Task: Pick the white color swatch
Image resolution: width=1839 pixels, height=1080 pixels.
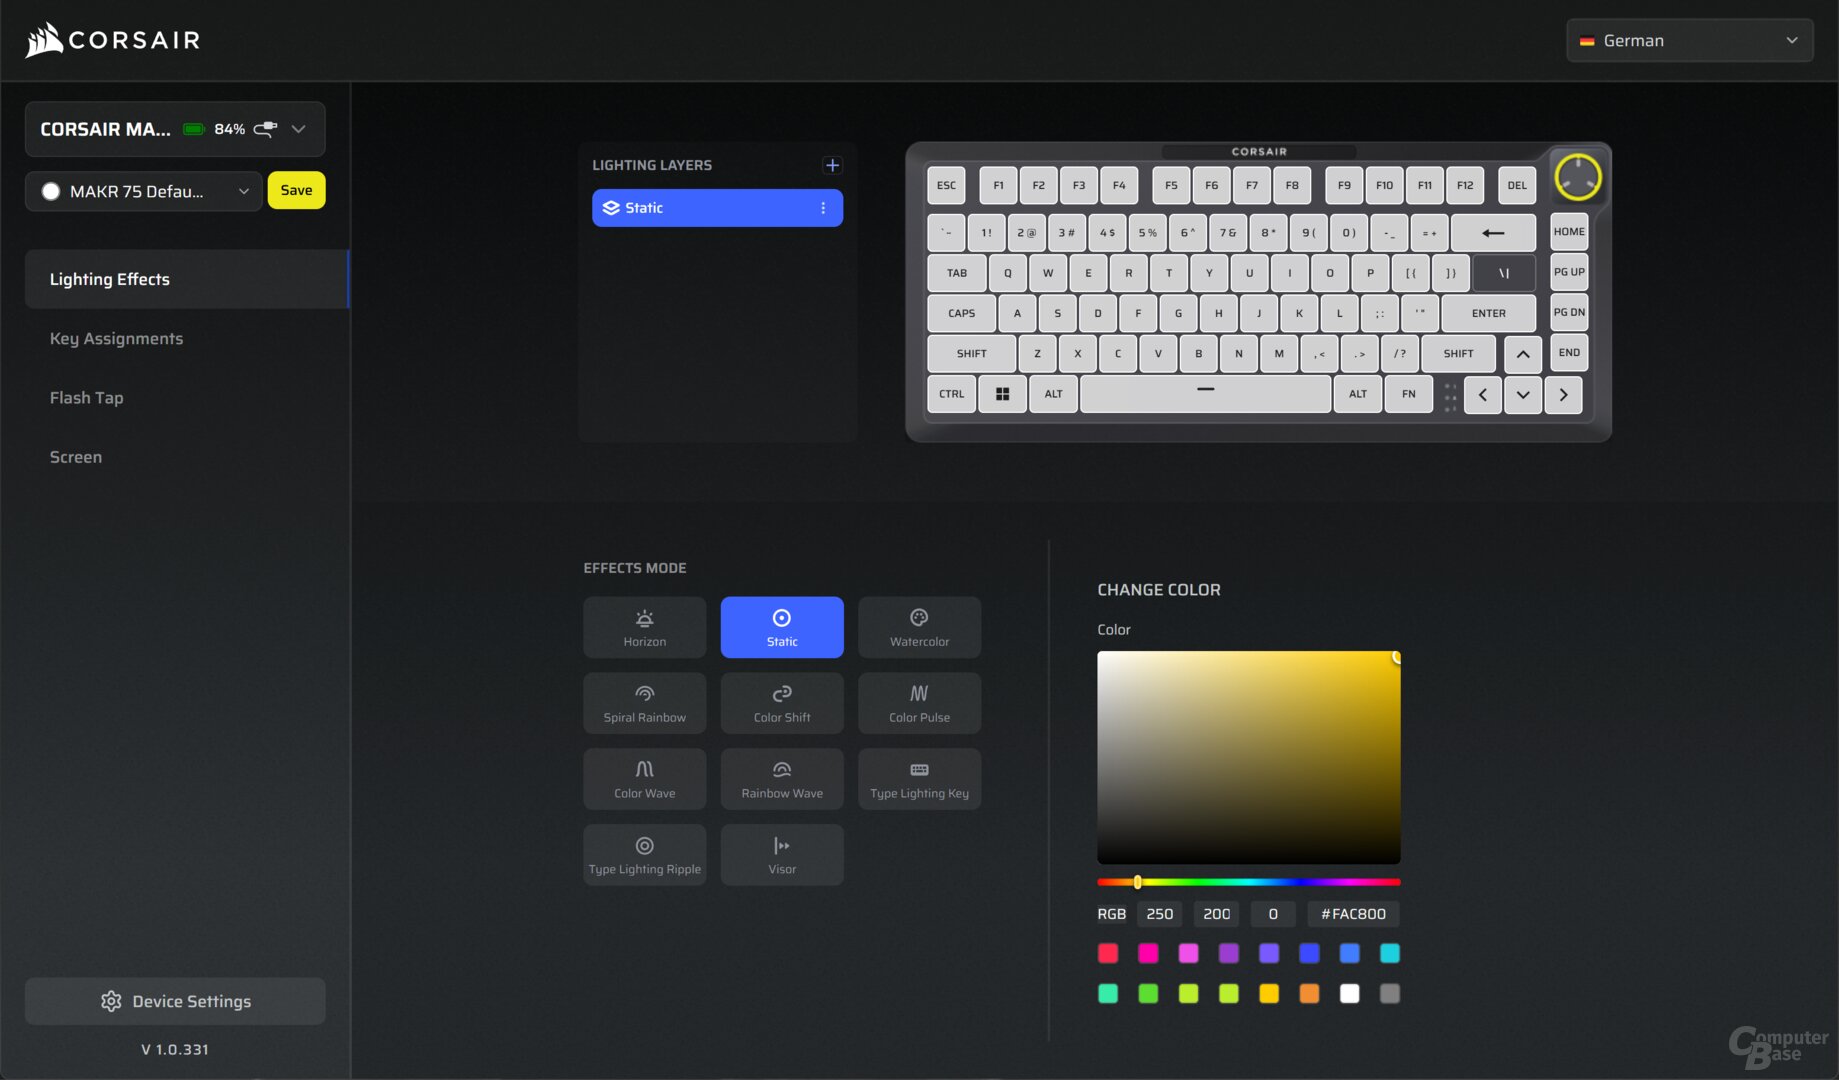Action: click(1349, 993)
